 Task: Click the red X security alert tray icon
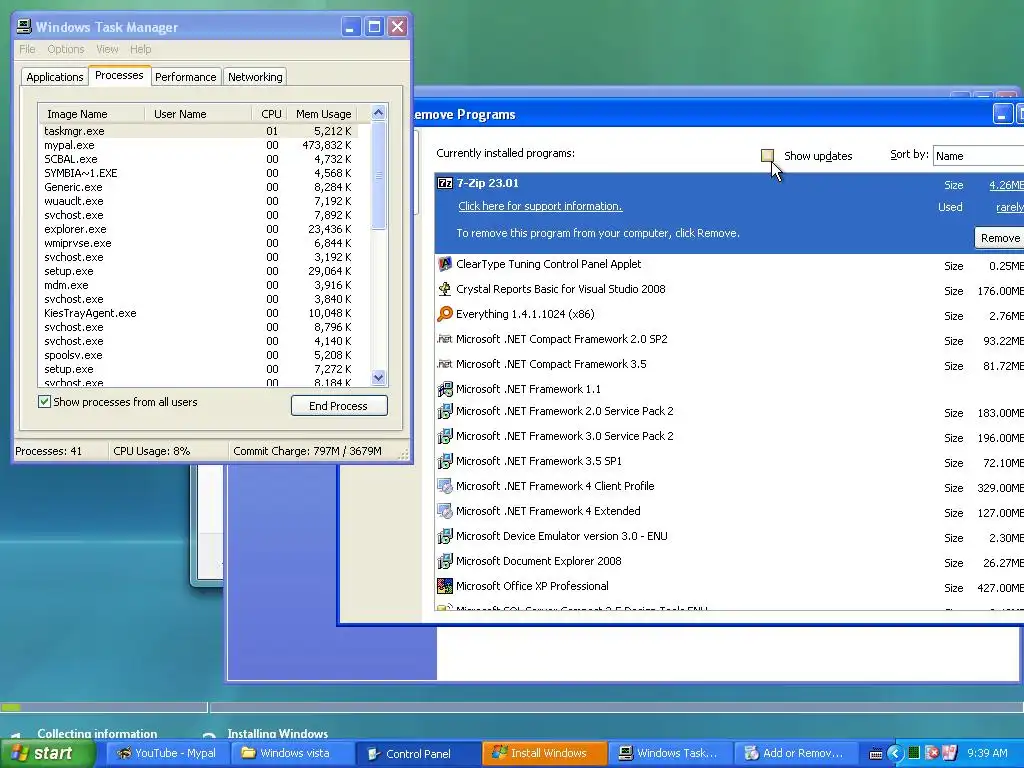(932, 754)
